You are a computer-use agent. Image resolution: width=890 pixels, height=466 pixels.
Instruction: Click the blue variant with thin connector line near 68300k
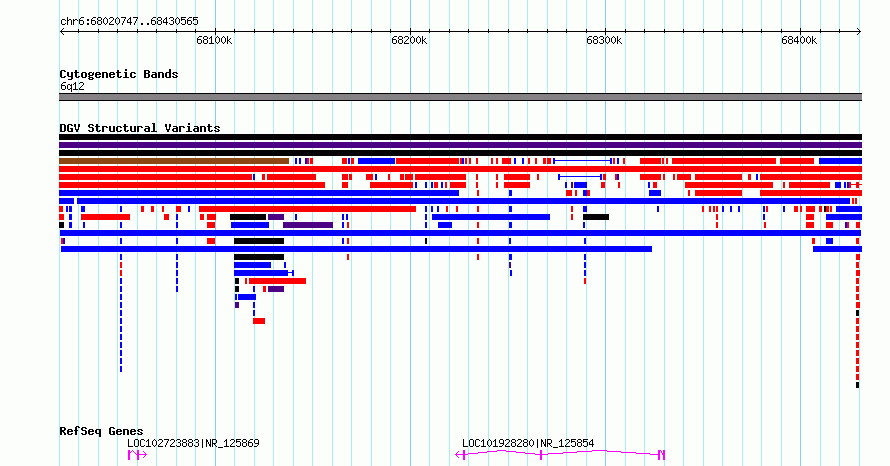(582, 161)
